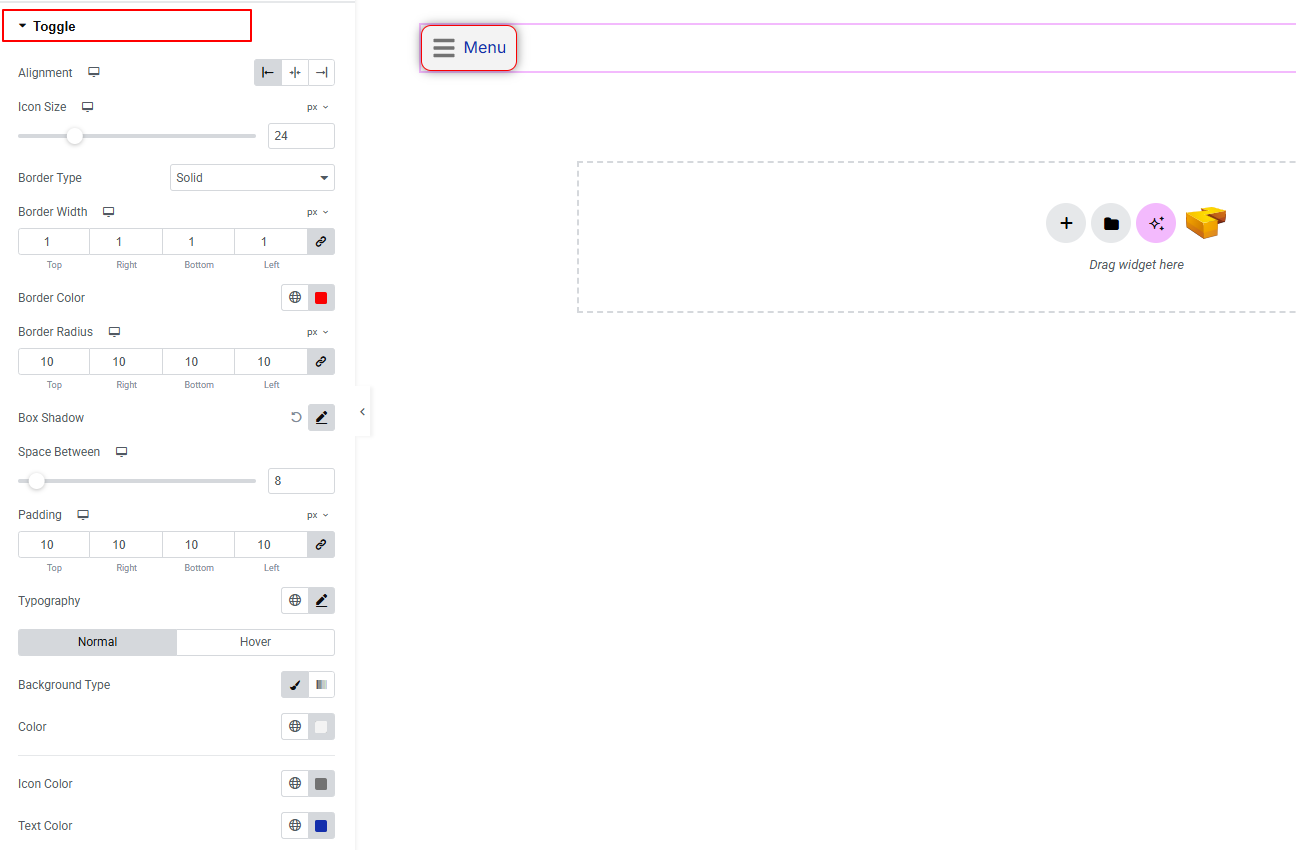Click the Space Between value field

click(x=301, y=481)
